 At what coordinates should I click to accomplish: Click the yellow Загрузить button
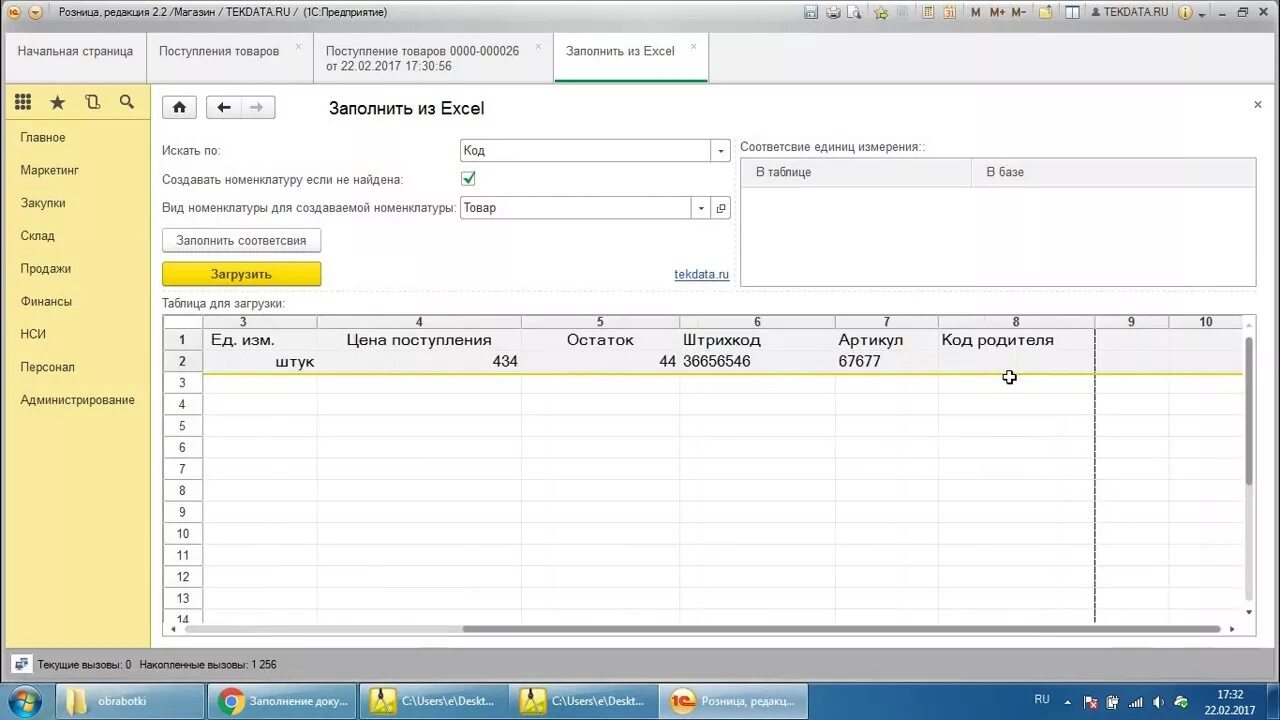[x=242, y=274]
